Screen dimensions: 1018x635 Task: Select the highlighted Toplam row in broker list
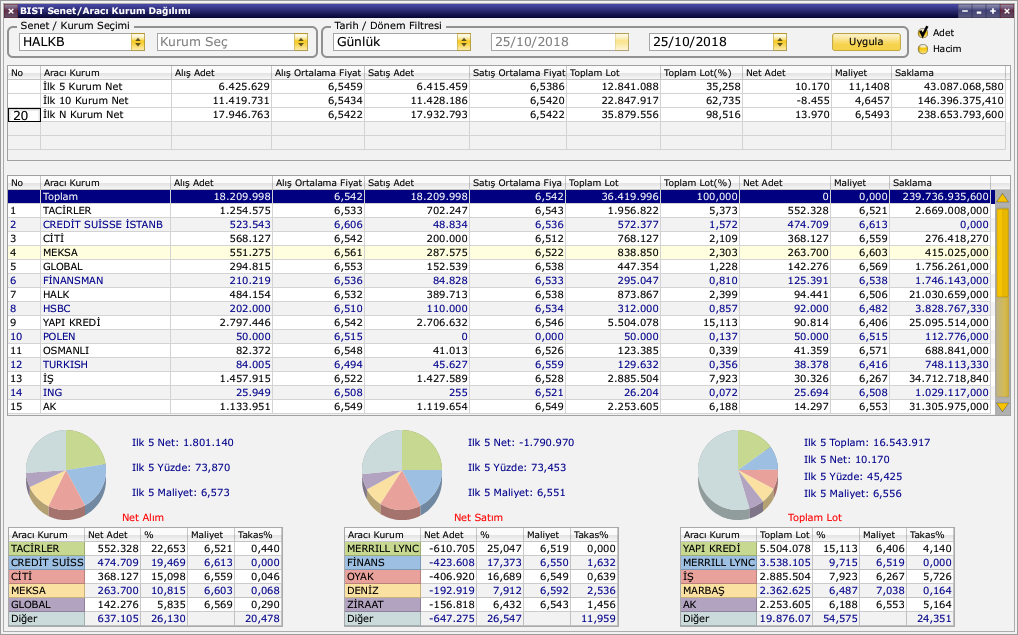pos(499,197)
